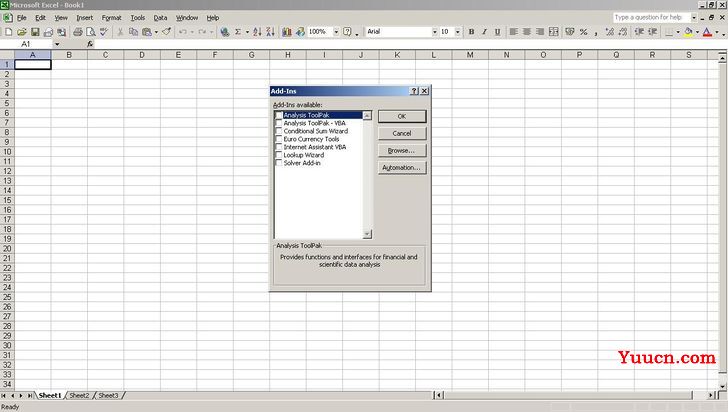Viewport: 728px width, 412px height.
Task: Click the AutoSum sigma icon
Action: pos(238,32)
